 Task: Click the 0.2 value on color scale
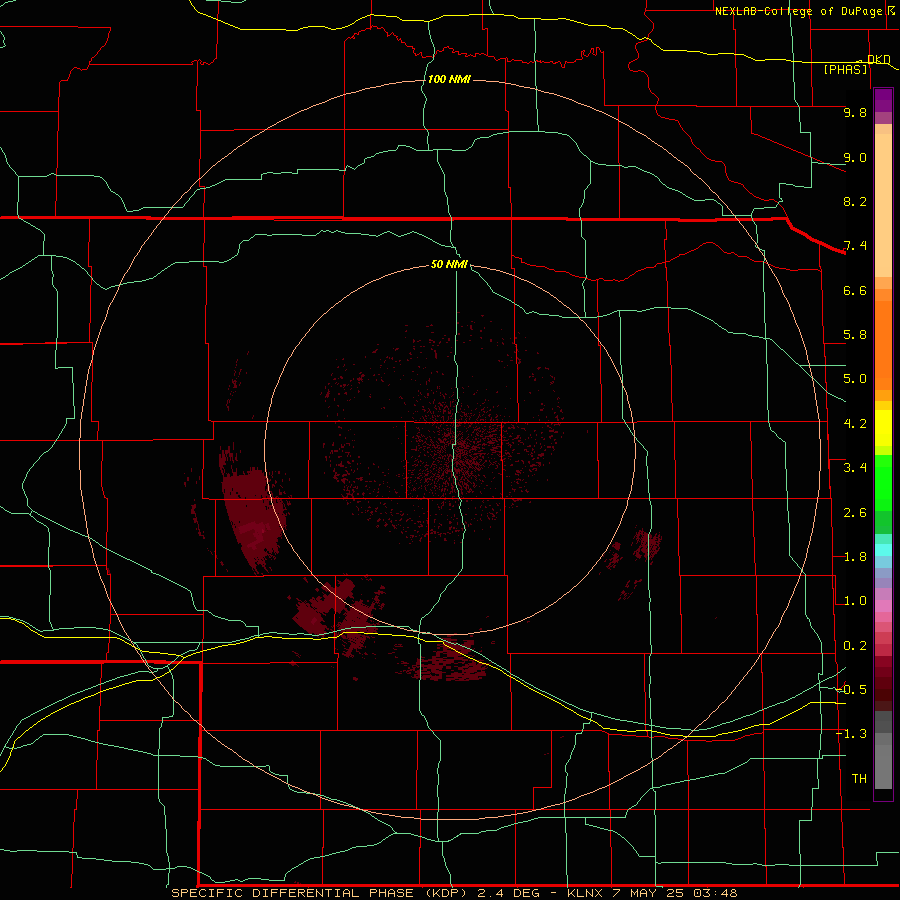tap(855, 646)
